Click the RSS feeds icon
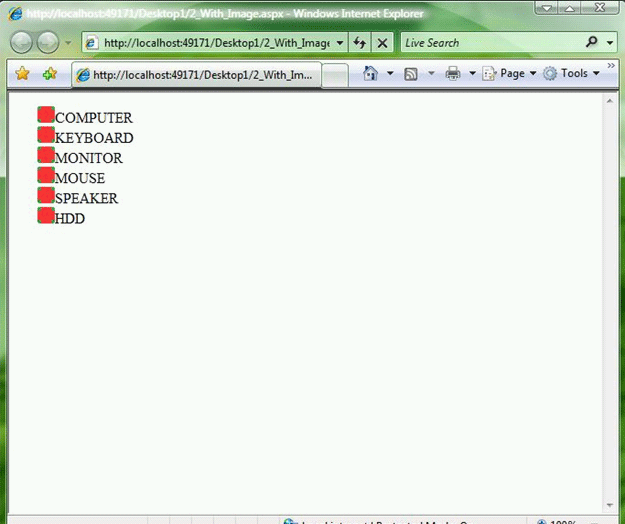The width and height of the screenshot is (625, 524). [x=411, y=74]
